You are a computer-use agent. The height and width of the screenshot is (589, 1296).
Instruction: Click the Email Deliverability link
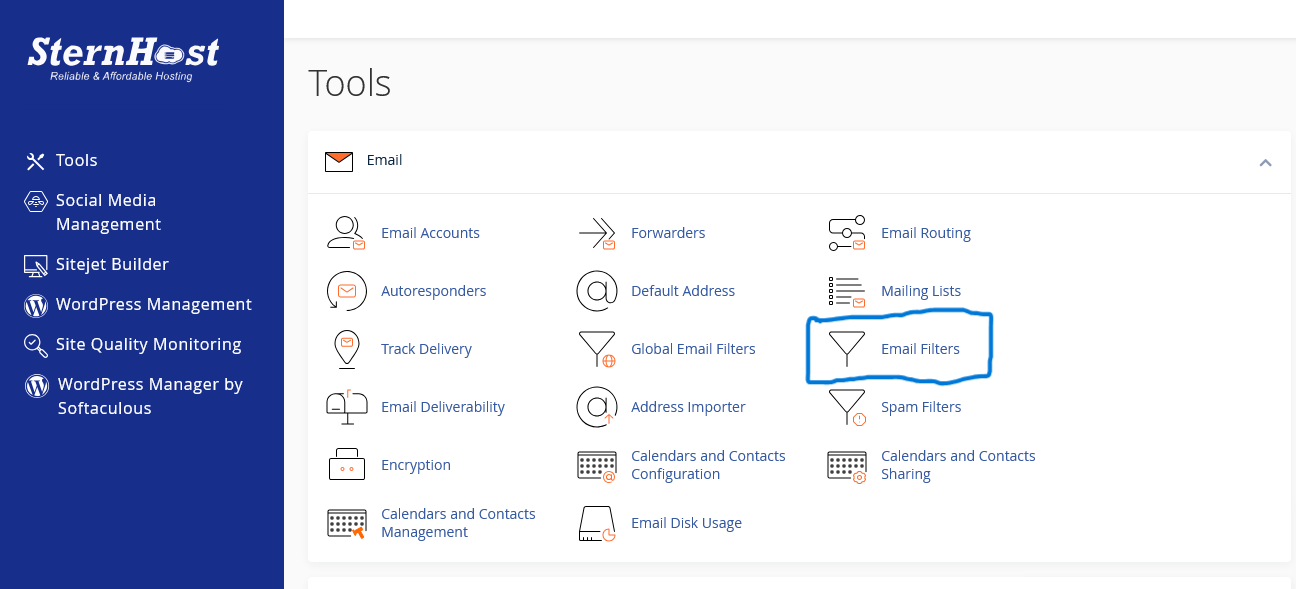pos(442,407)
